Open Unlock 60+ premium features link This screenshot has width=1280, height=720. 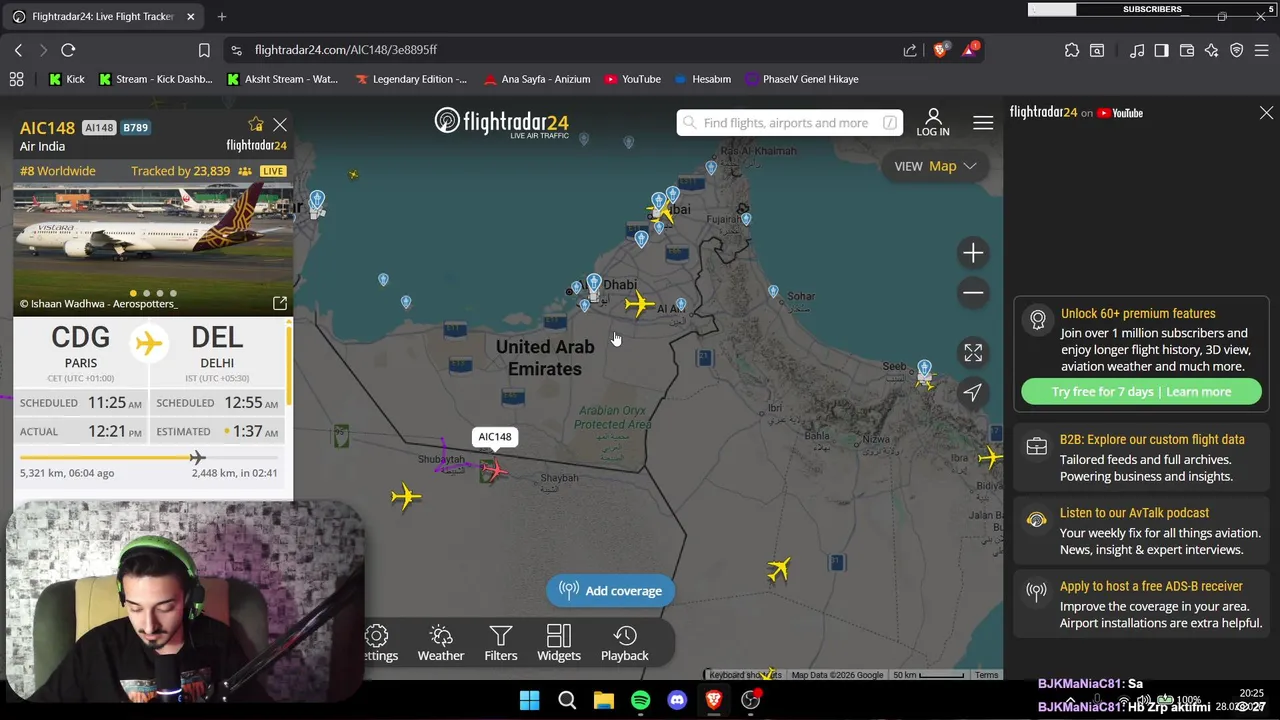[1138, 314]
